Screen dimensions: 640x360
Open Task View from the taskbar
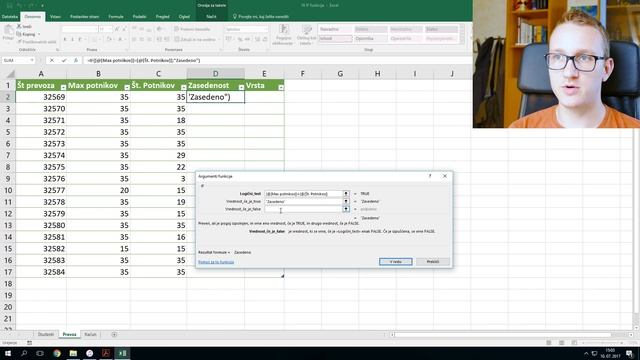pyautogui.click(x=40, y=353)
